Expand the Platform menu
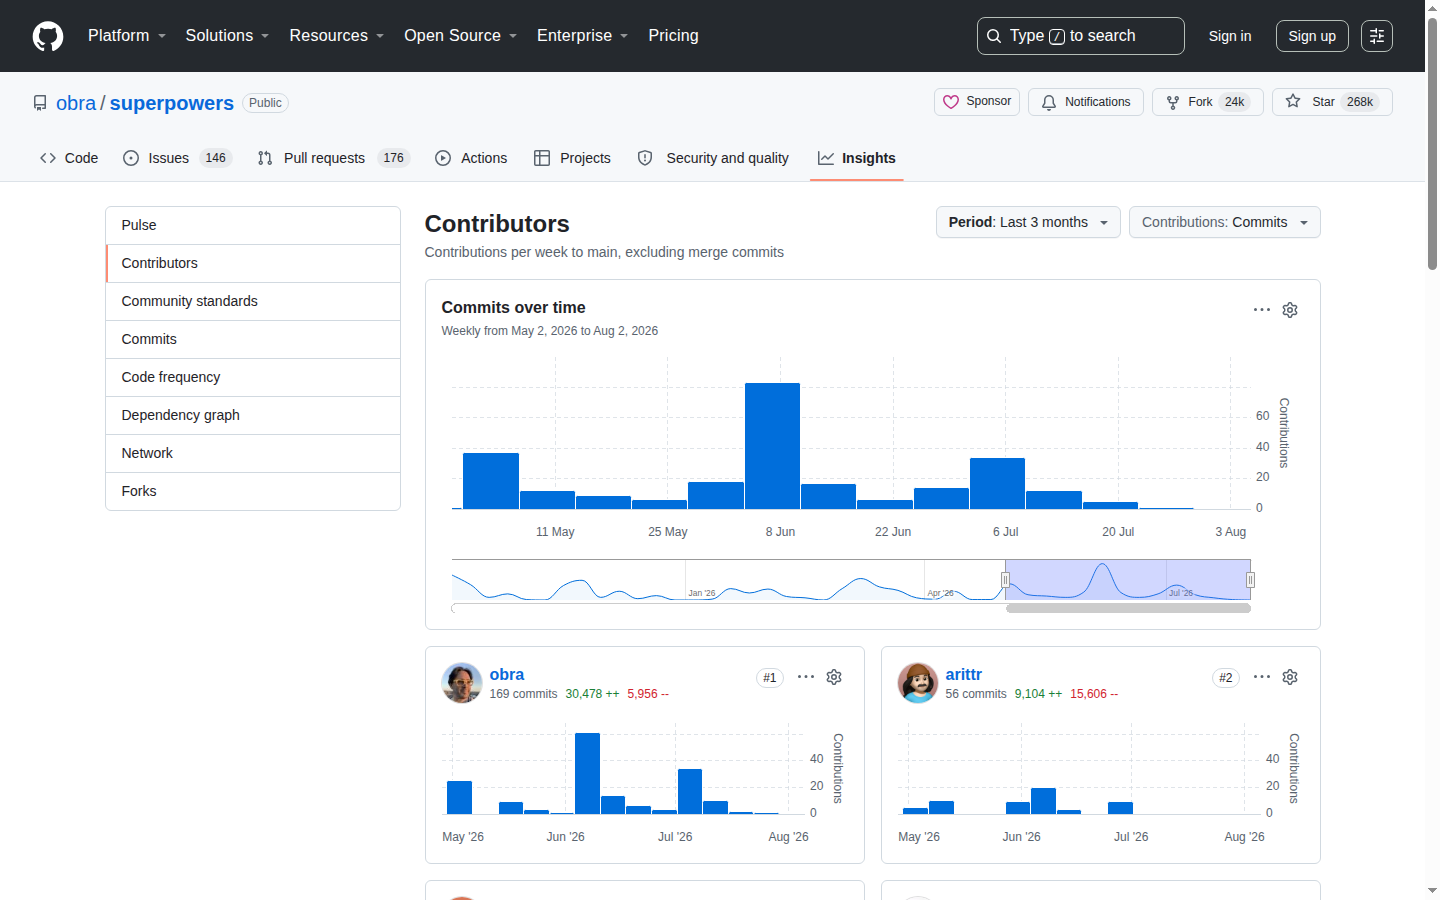Image resolution: width=1440 pixels, height=900 pixels. pyautogui.click(x=127, y=36)
